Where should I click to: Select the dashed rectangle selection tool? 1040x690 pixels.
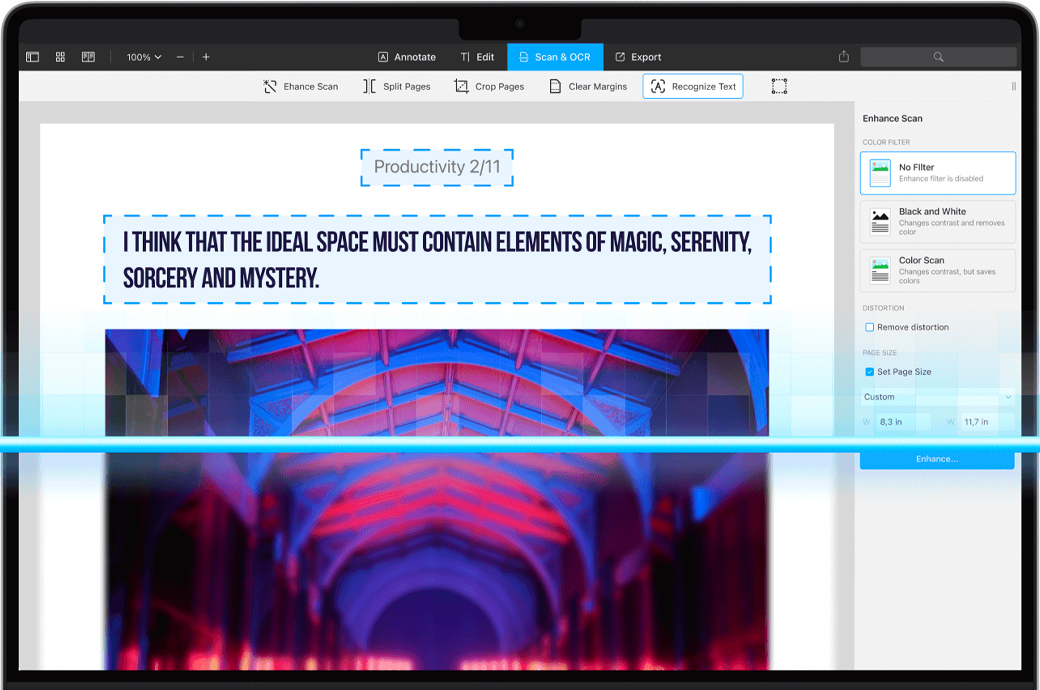click(x=779, y=87)
